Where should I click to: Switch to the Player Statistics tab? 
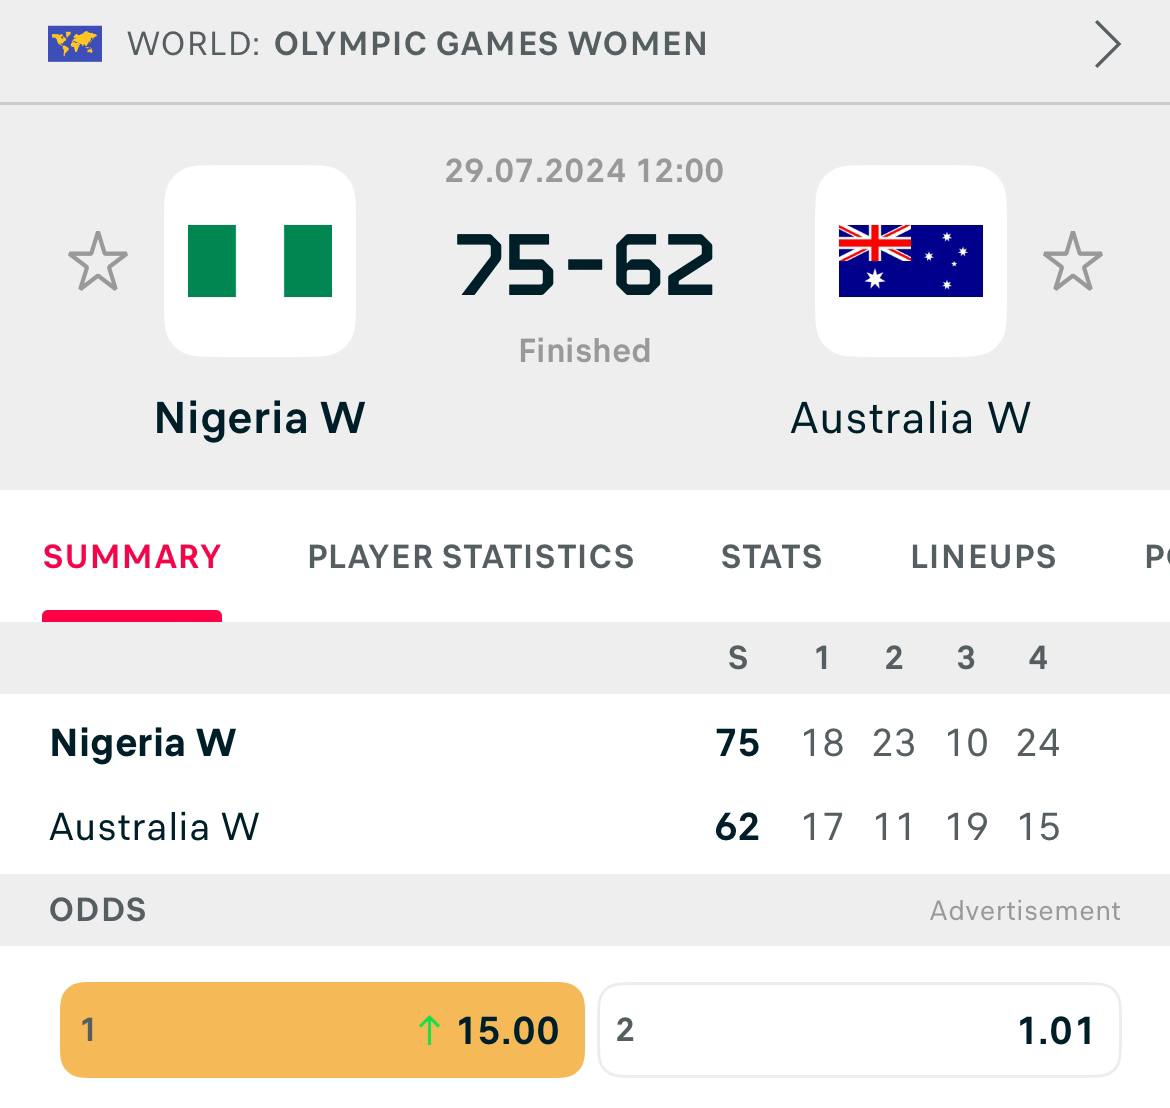click(471, 557)
